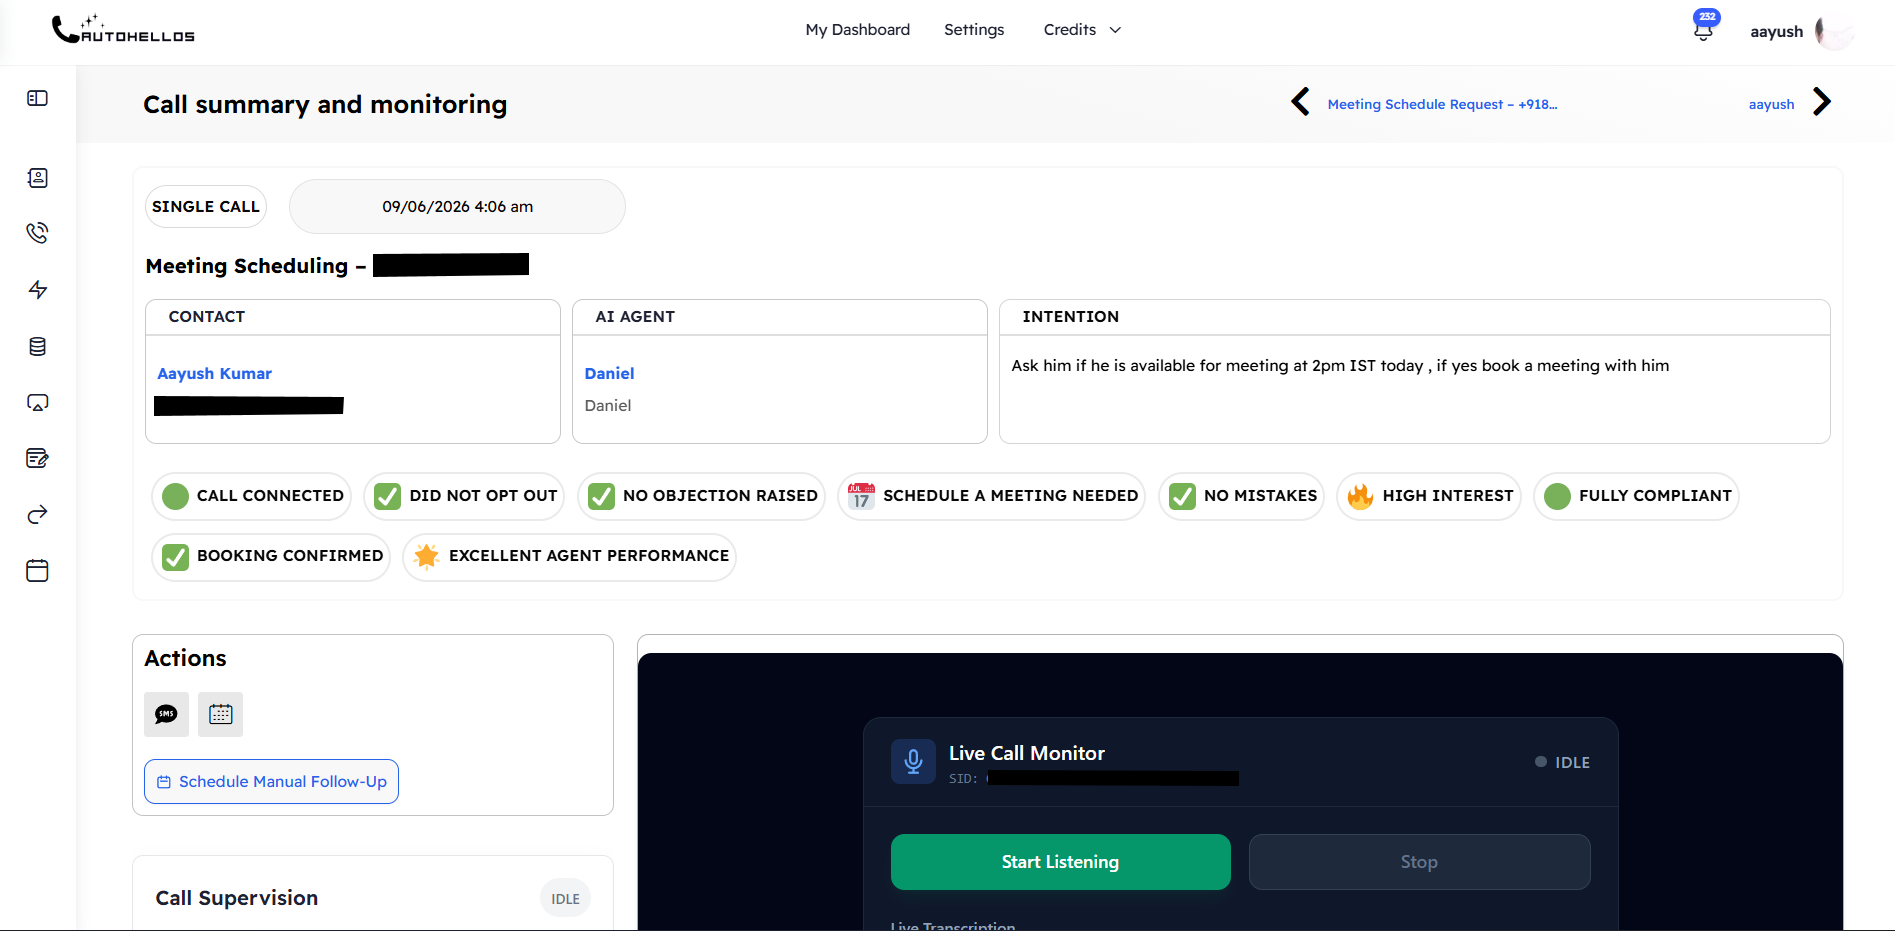Click the 09/06/2026 4:06 am date pill
The image size is (1895, 931).
(x=457, y=206)
